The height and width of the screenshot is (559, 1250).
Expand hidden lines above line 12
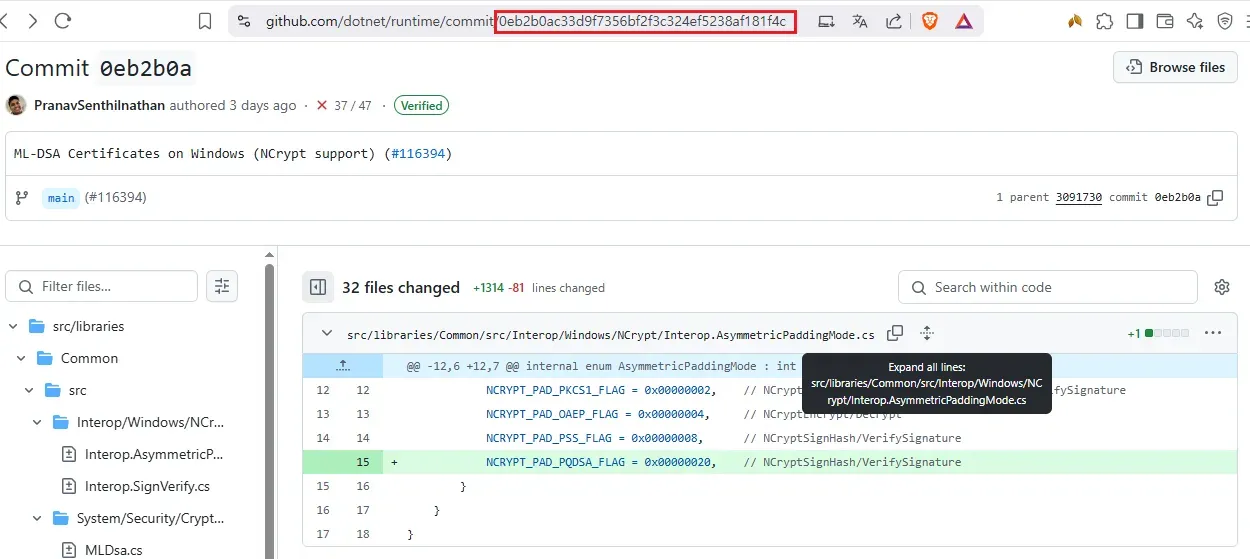(x=343, y=366)
